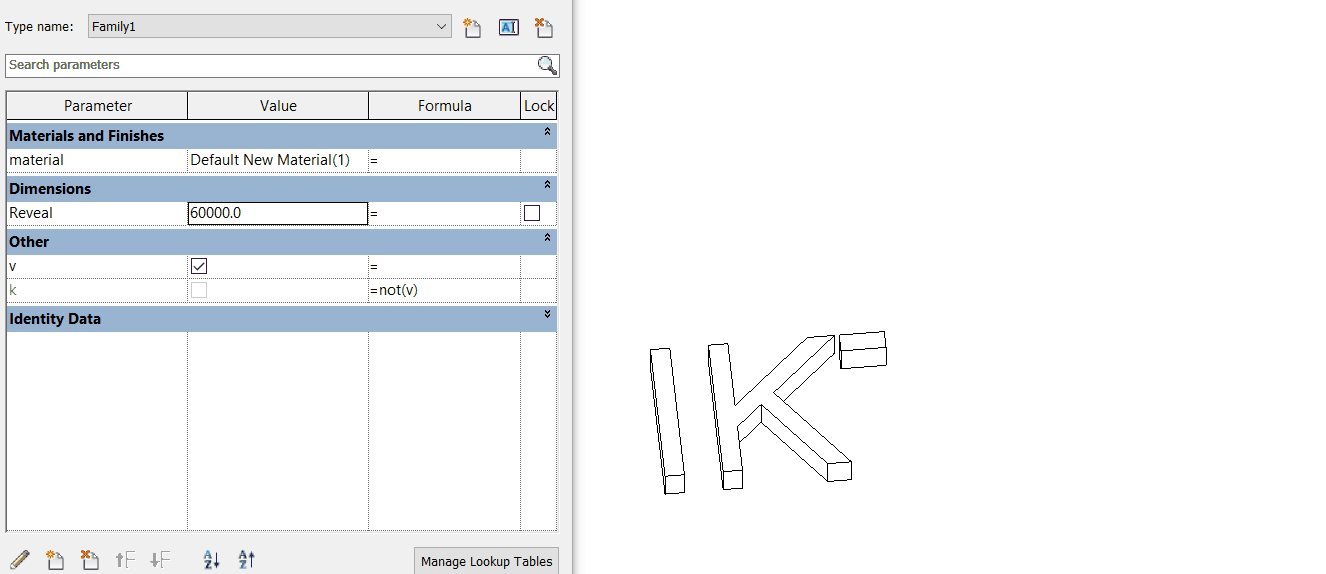
Task: Click the Move Parameter Up icon
Action: [x=125, y=560]
